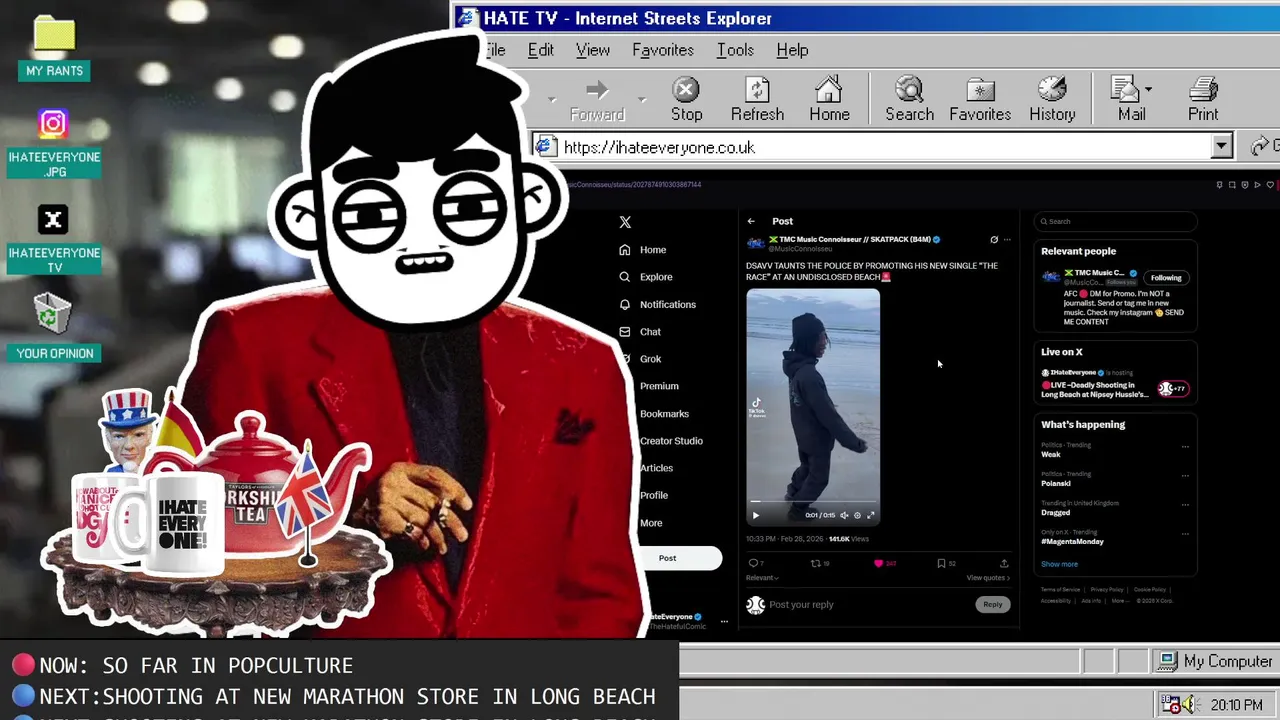Open the Forward button history dropdown arrow
The width and height of the screenshot is (1280, 720).
[x=642, y=100]
